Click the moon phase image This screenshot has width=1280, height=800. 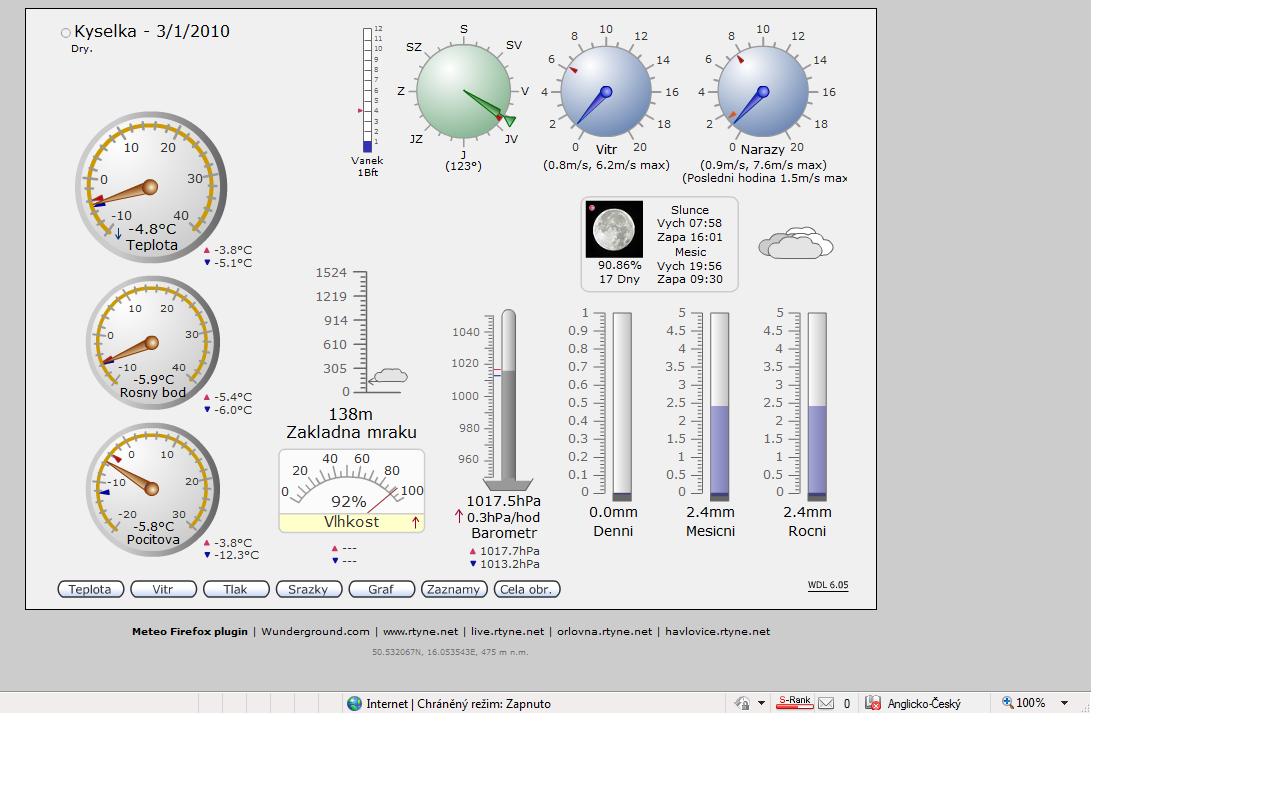pos(614,230)
